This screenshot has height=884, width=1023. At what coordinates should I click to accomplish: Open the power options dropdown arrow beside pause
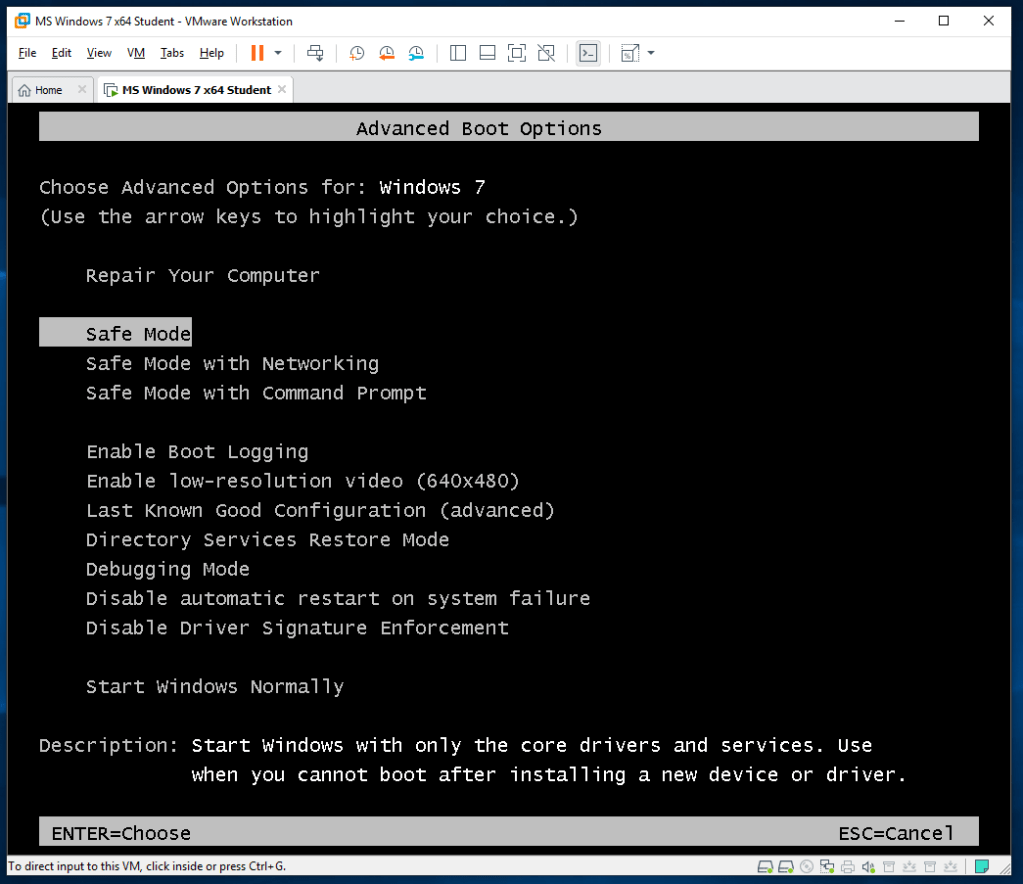point(278,53)
